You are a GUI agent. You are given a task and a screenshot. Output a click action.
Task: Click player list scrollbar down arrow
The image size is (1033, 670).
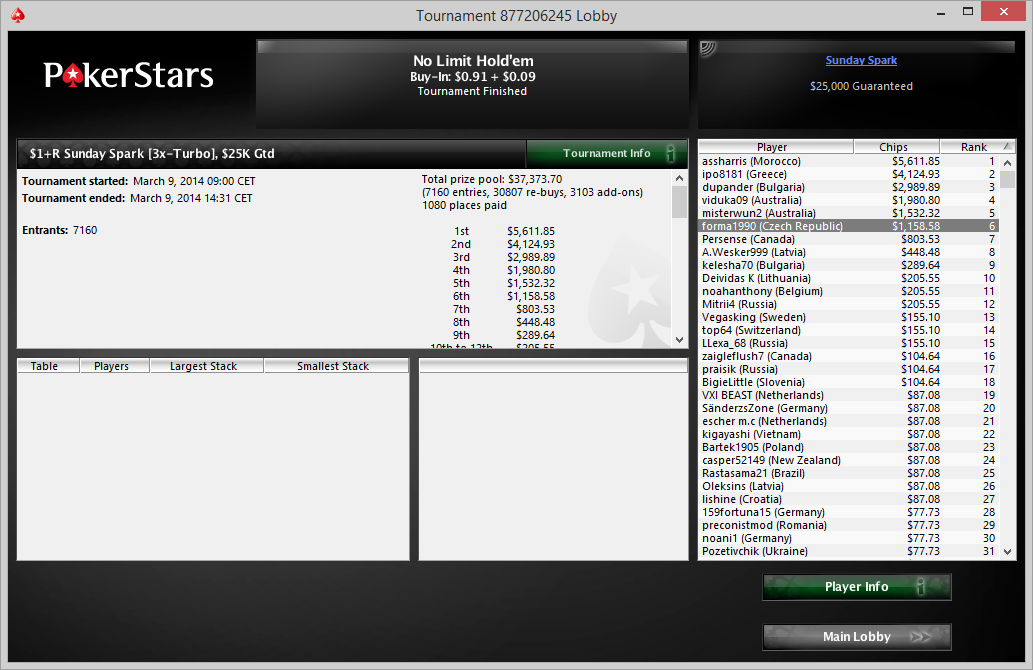coord(1007,551)
